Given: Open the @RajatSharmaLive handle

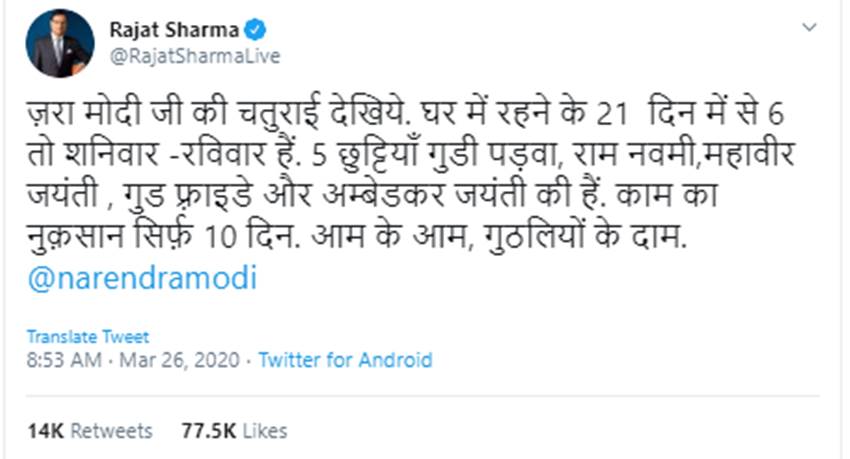Looking at the screenshot, I should point(192,56).
